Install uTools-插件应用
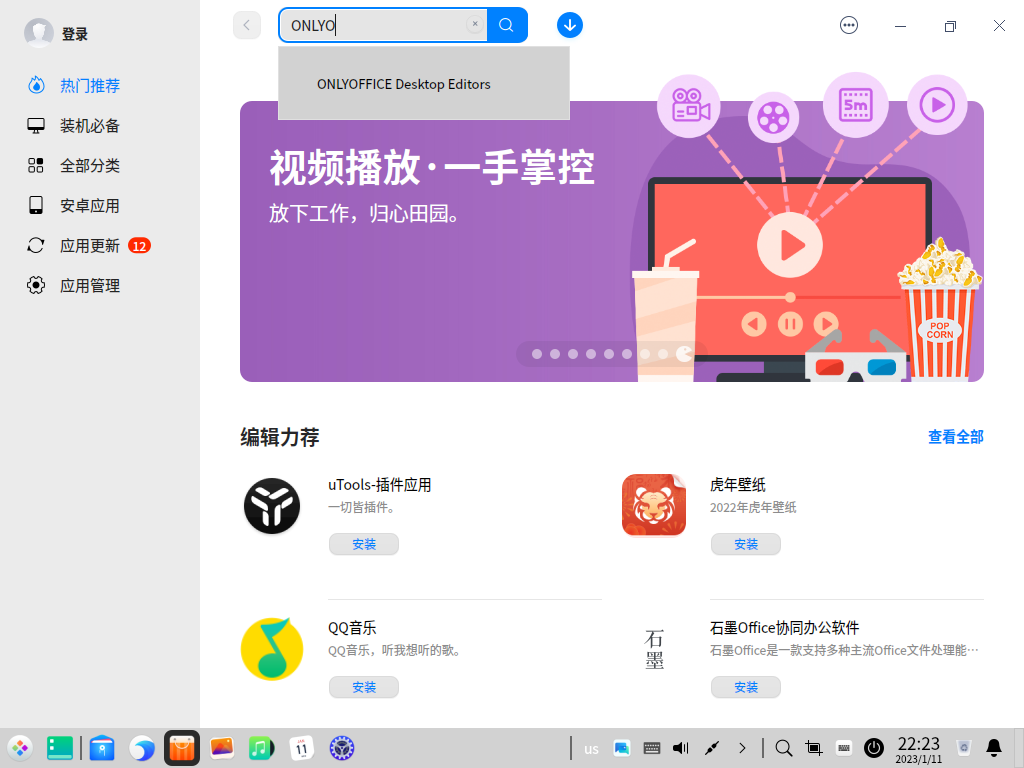 364,544
